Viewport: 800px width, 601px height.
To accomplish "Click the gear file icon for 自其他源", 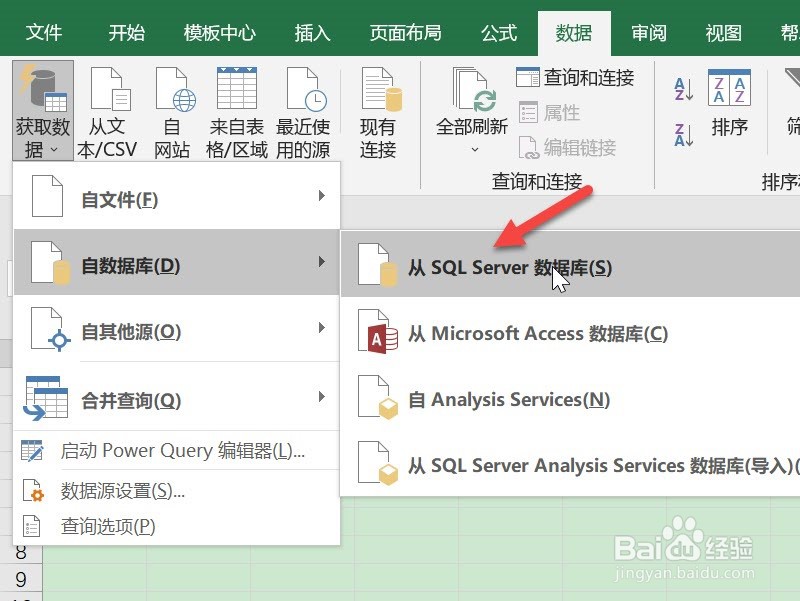I will click(x=50, y=329).
